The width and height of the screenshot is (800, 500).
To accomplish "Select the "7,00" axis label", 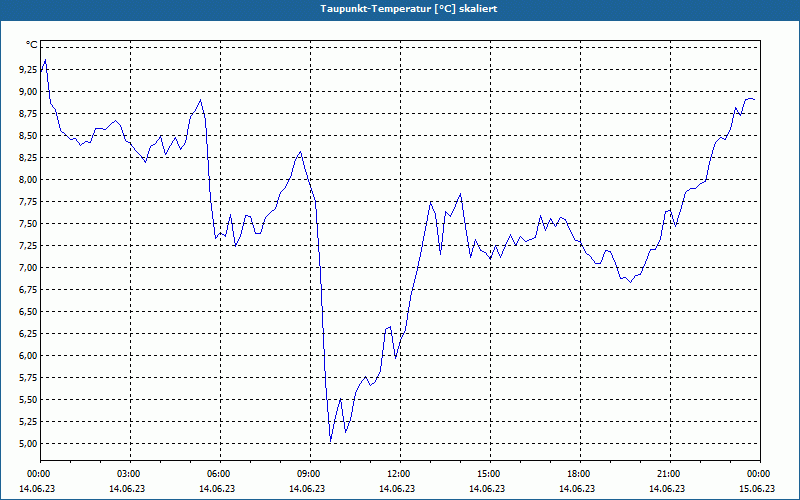I will point(29,268).
